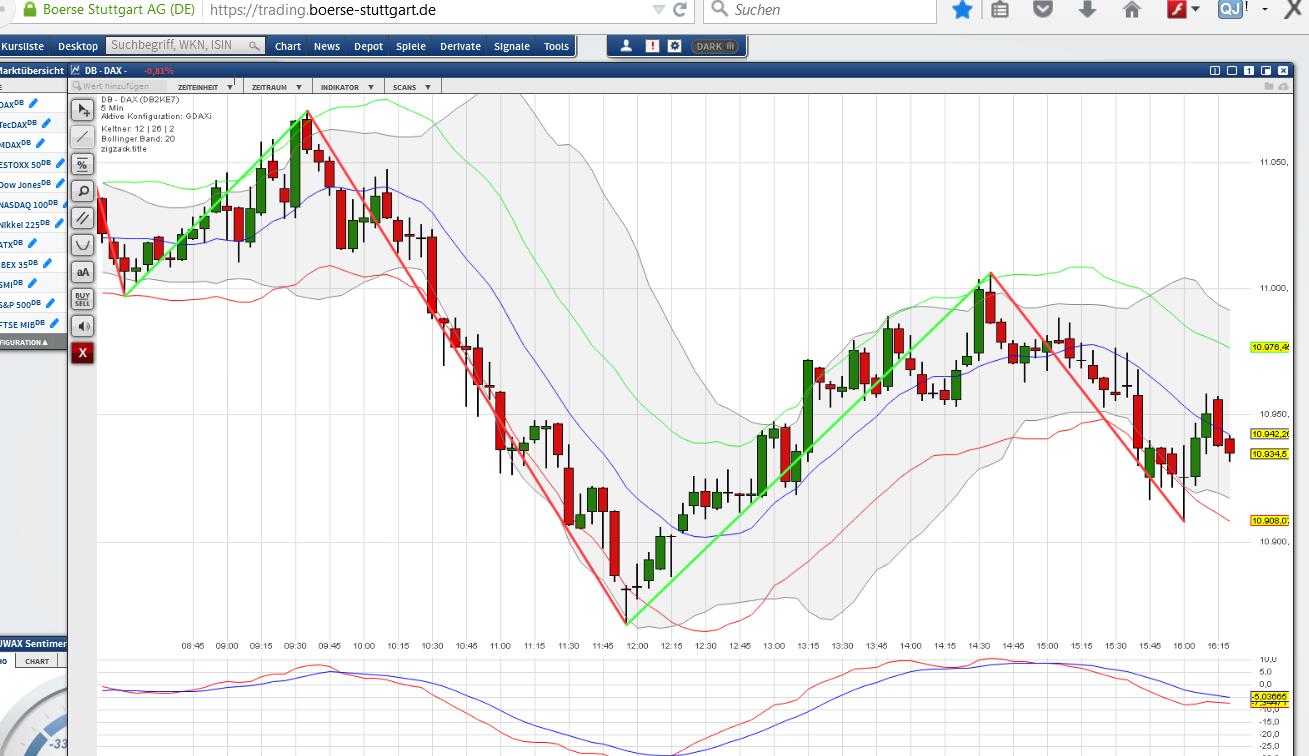
Task: Select IBEX 35 in market overview
Action: pyautogui.click(x=18, y=264)
